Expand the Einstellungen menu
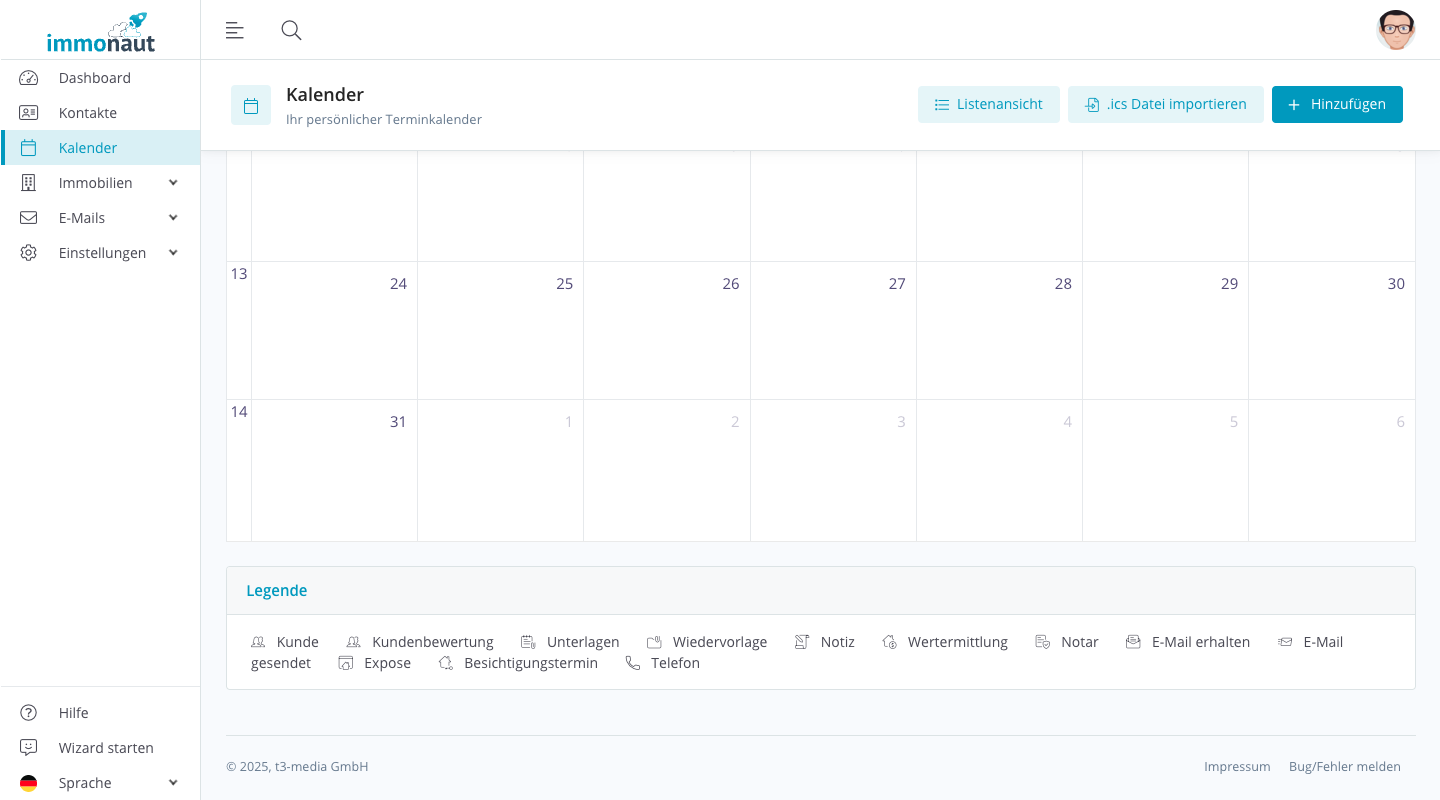 (172, 252)
